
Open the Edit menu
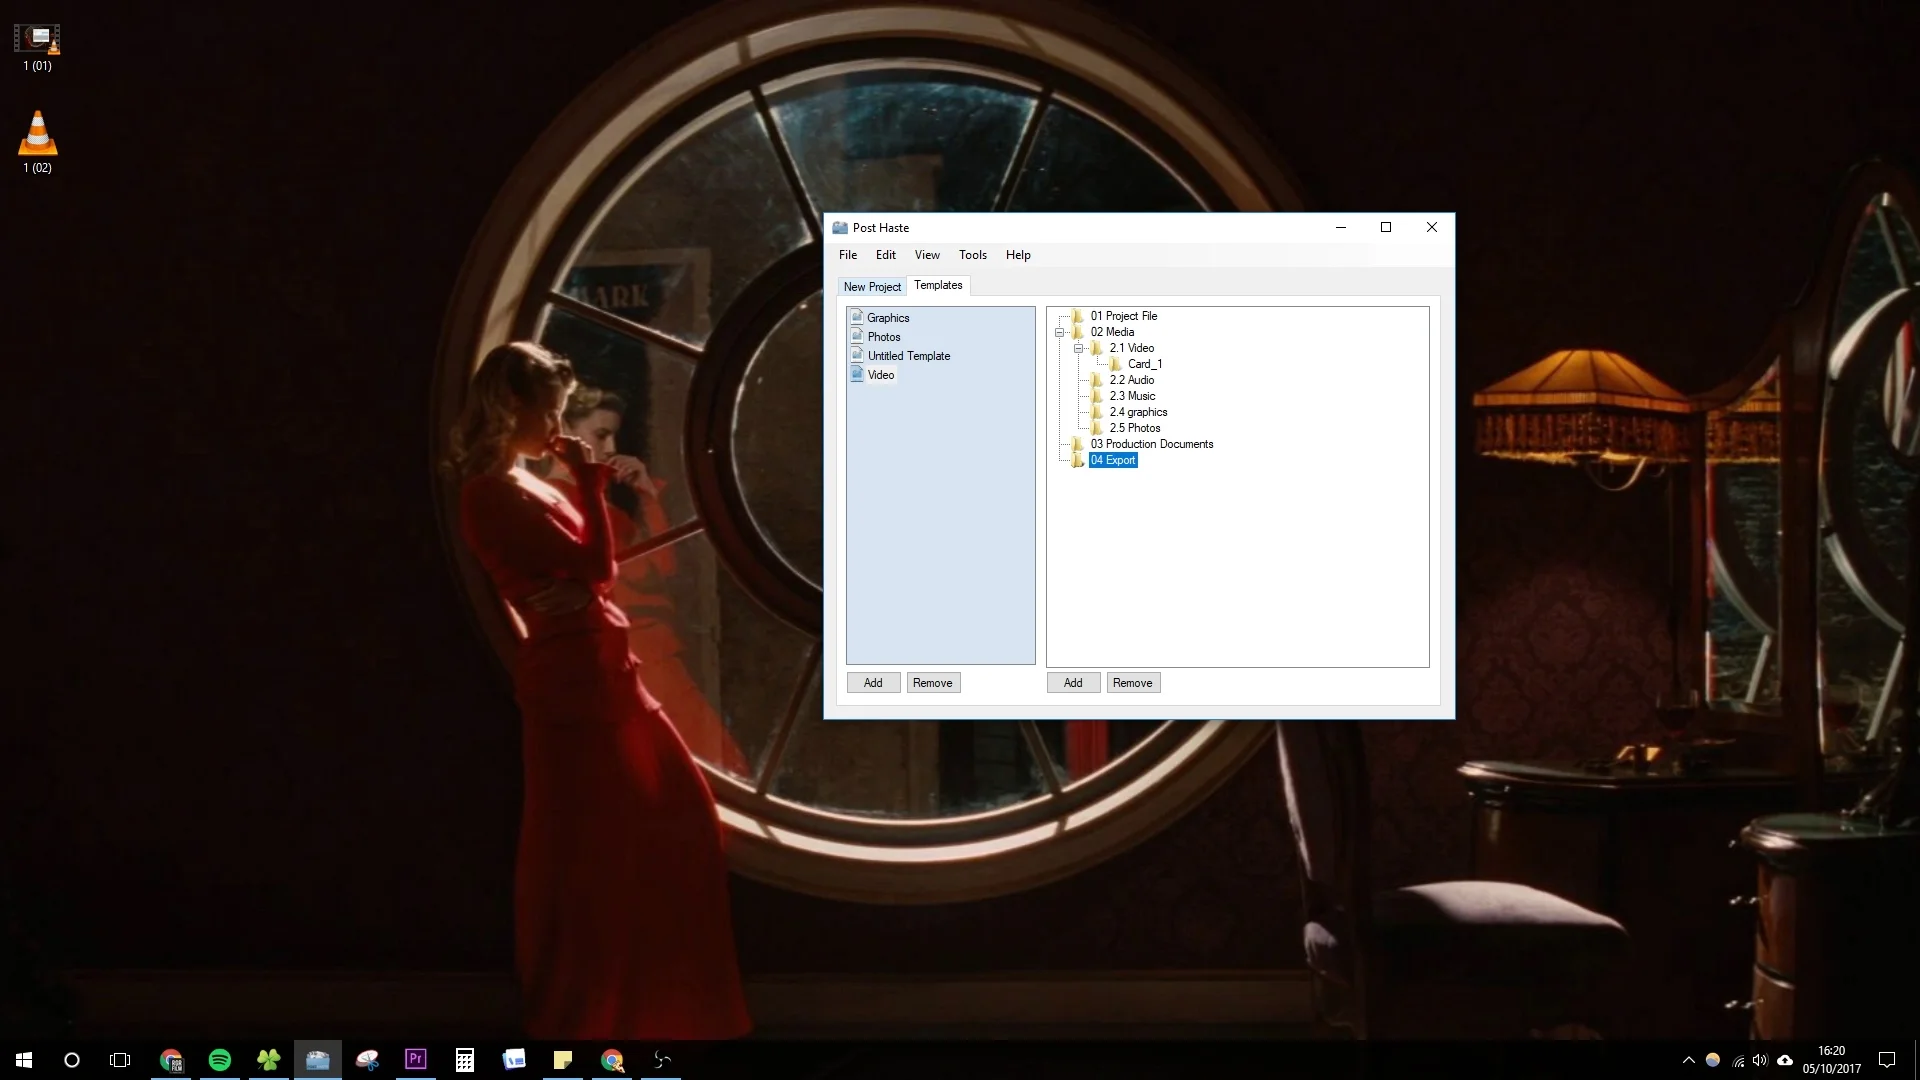886,255
